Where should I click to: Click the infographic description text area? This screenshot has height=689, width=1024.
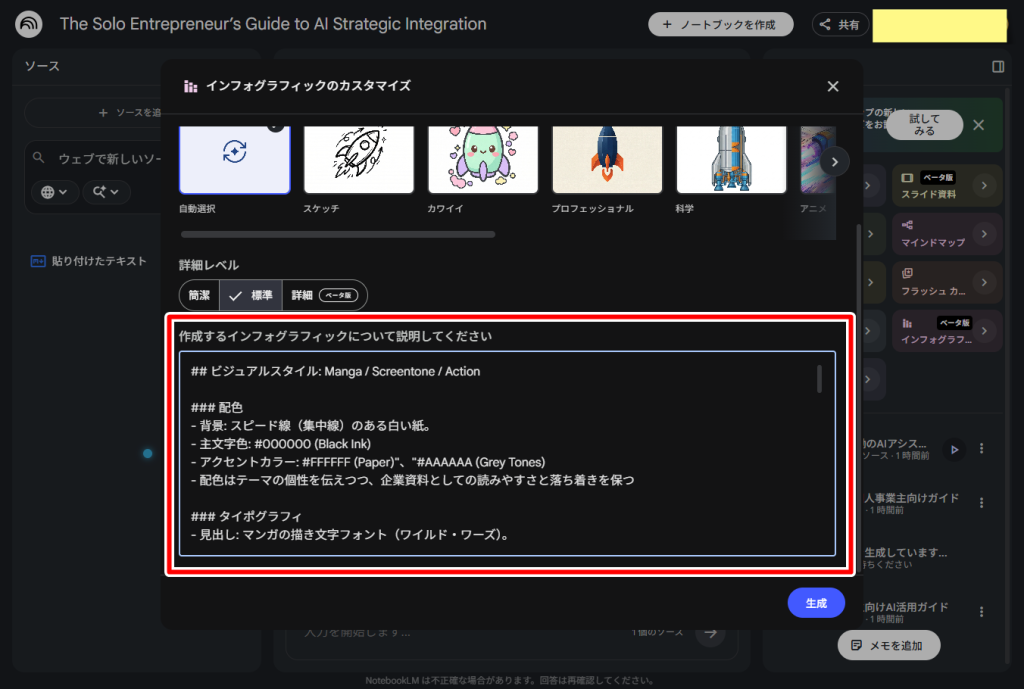507,454
